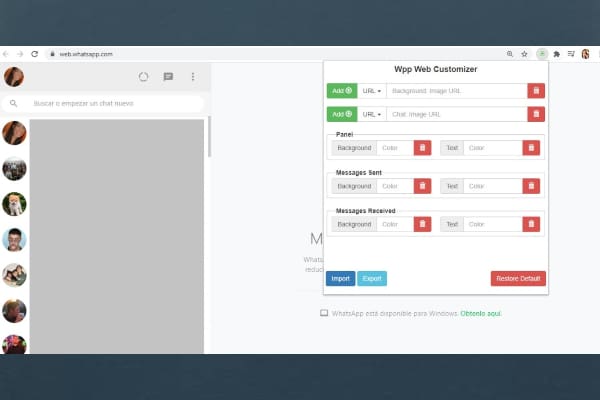The image size is (600, 400).
Task: Click the Restore Default button
Action: [x=518, y=279]
